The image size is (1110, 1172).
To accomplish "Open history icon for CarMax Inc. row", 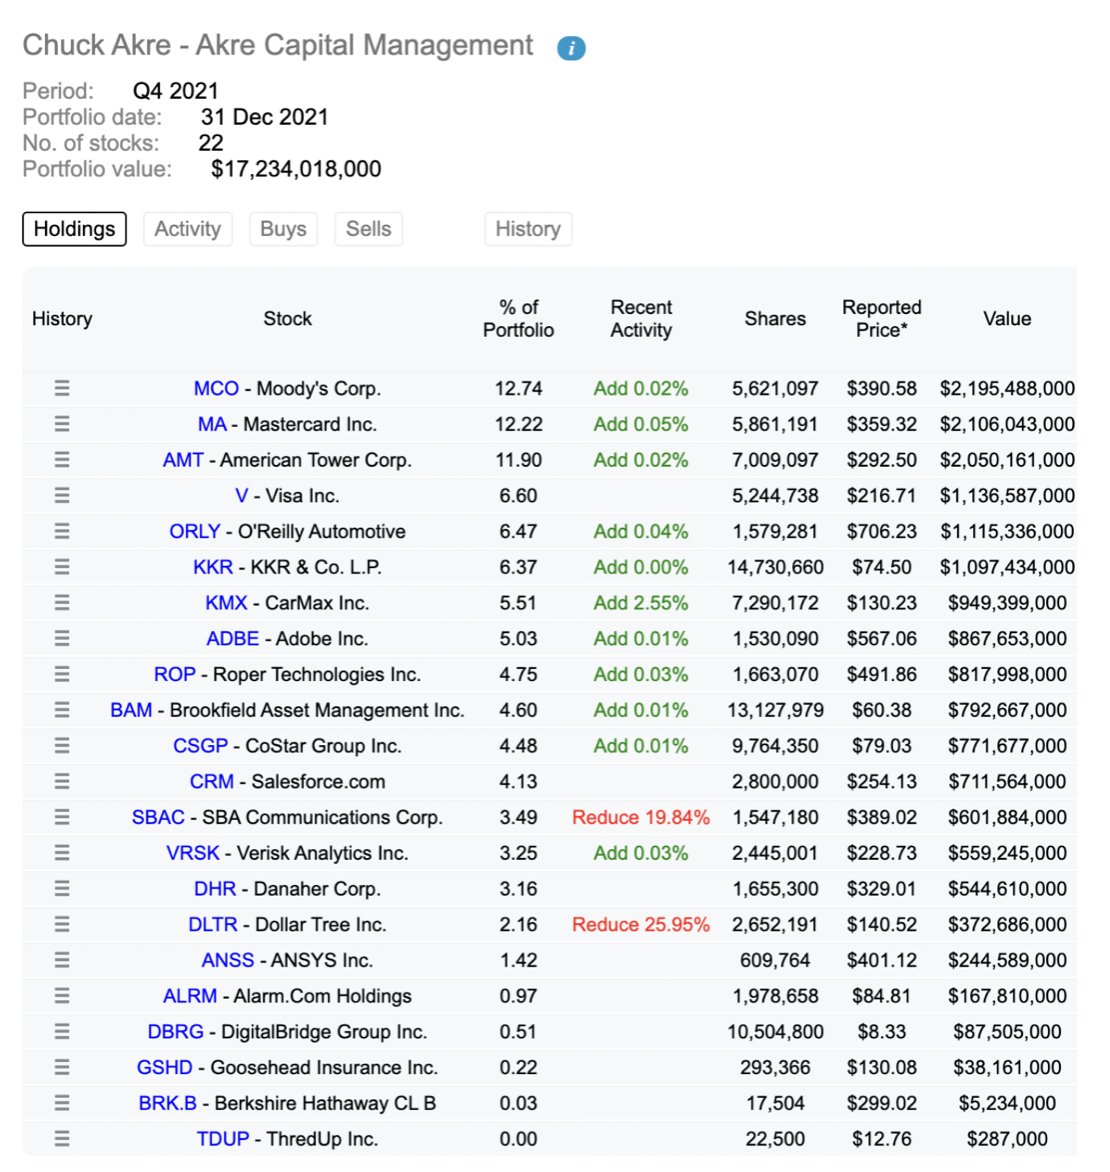I will (62, 602).
